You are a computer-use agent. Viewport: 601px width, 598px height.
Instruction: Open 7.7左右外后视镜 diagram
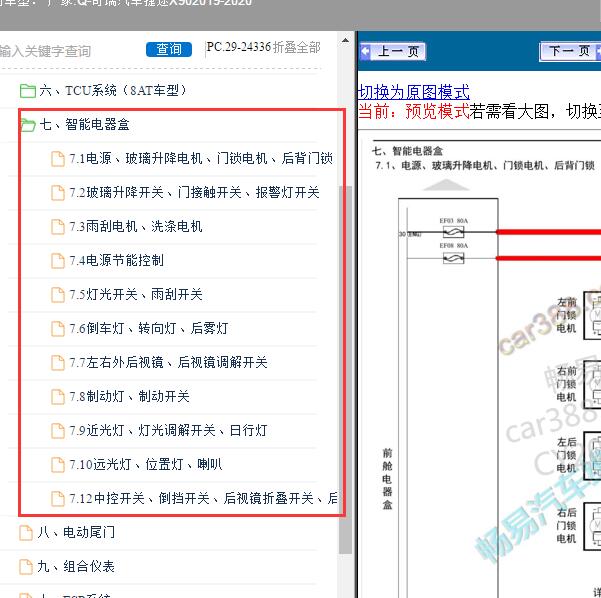point(168,363)
